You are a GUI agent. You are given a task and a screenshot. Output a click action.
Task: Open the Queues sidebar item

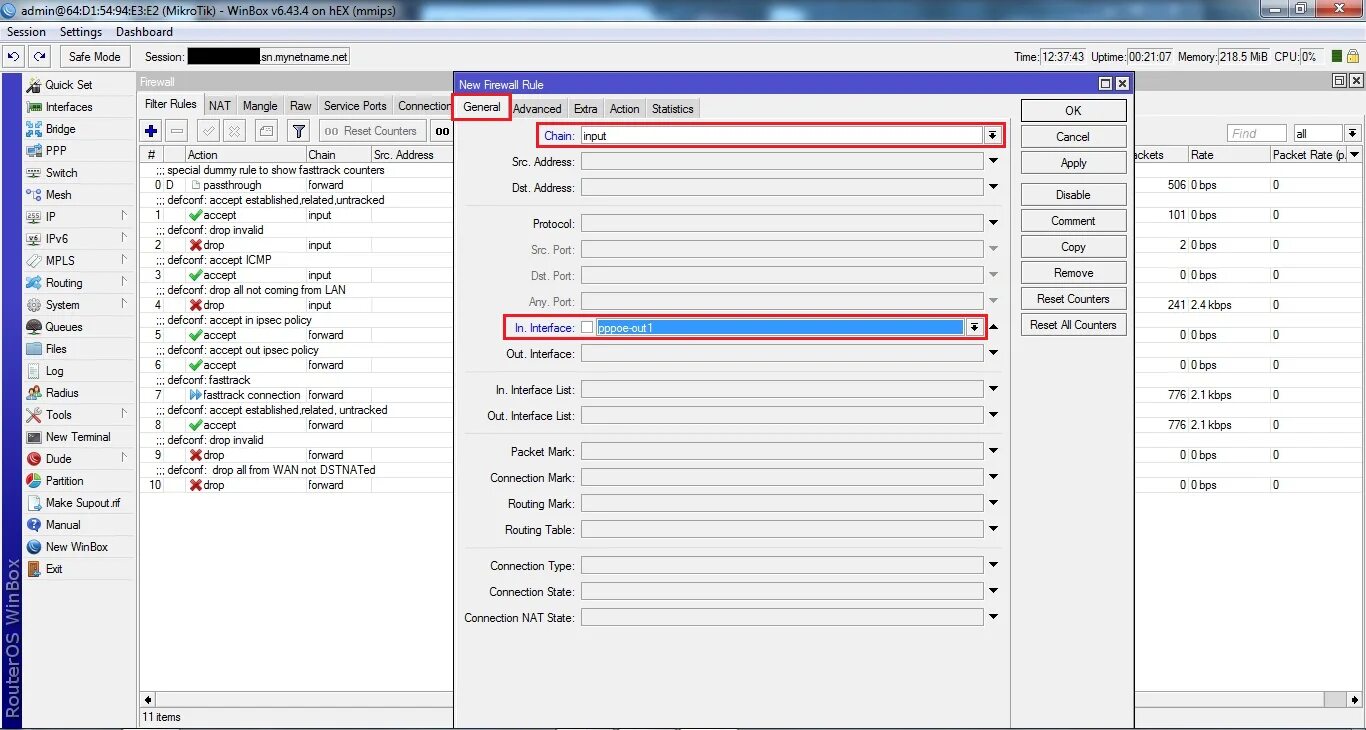(x=64, y=327)
